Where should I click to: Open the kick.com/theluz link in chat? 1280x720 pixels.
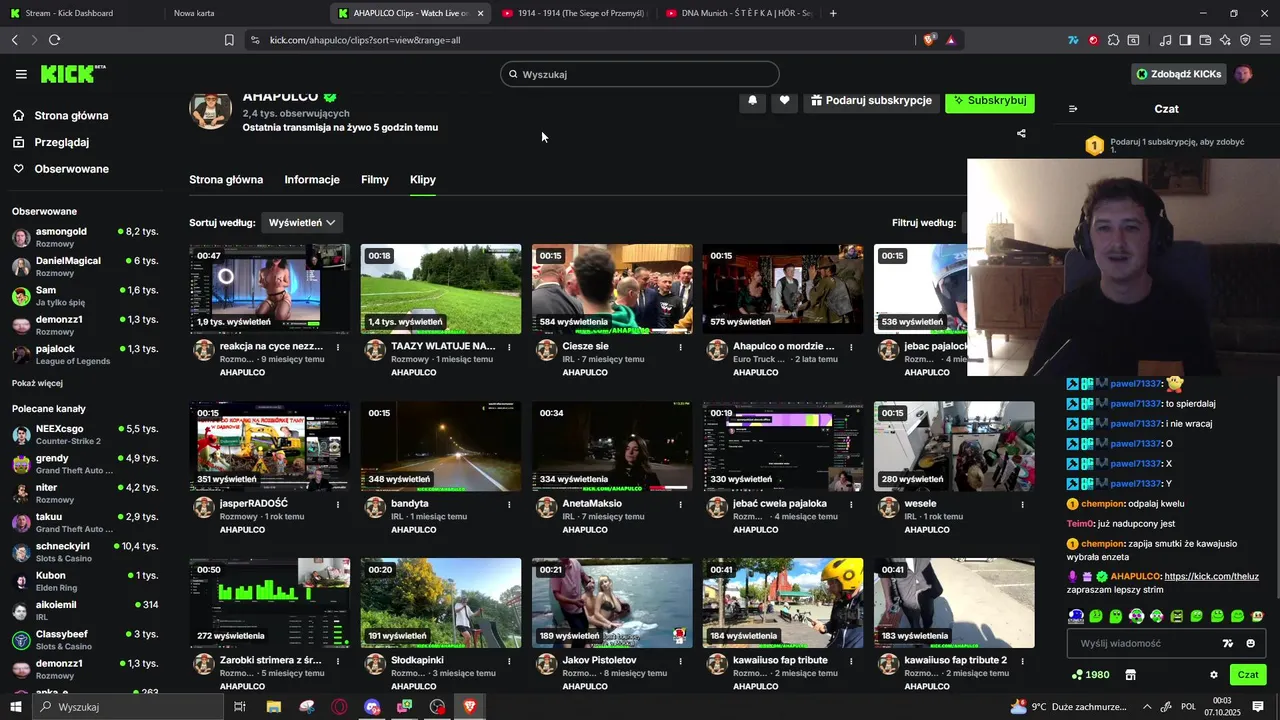pos(1211,576)
